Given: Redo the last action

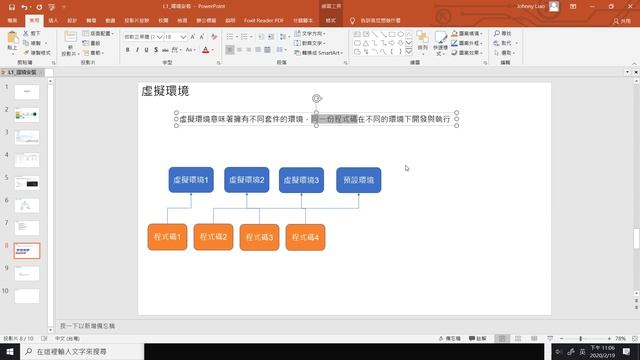Looking at the screenshot, I should coord(39,7).
